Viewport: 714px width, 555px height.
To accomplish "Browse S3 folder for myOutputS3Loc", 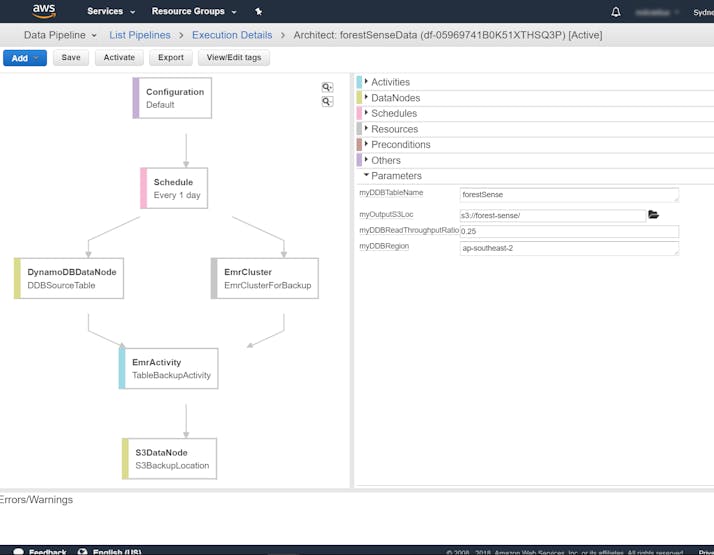I will tap(653, 214).
